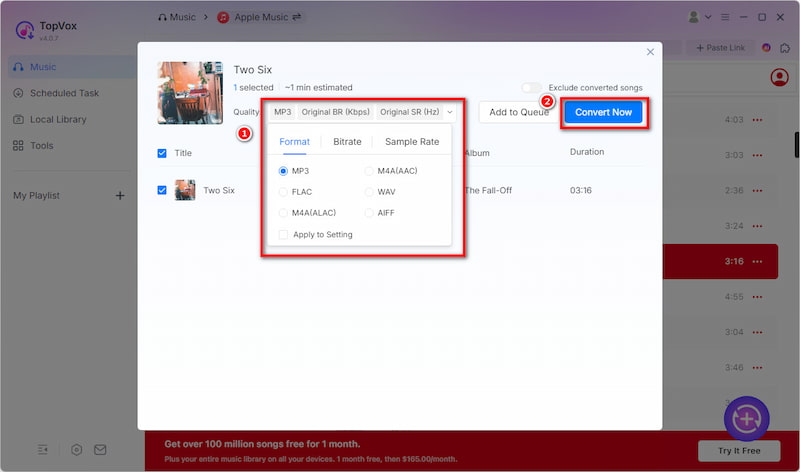
Task: Close the conversion dialog
Action: pyautogui.click(x=650, y=52)
